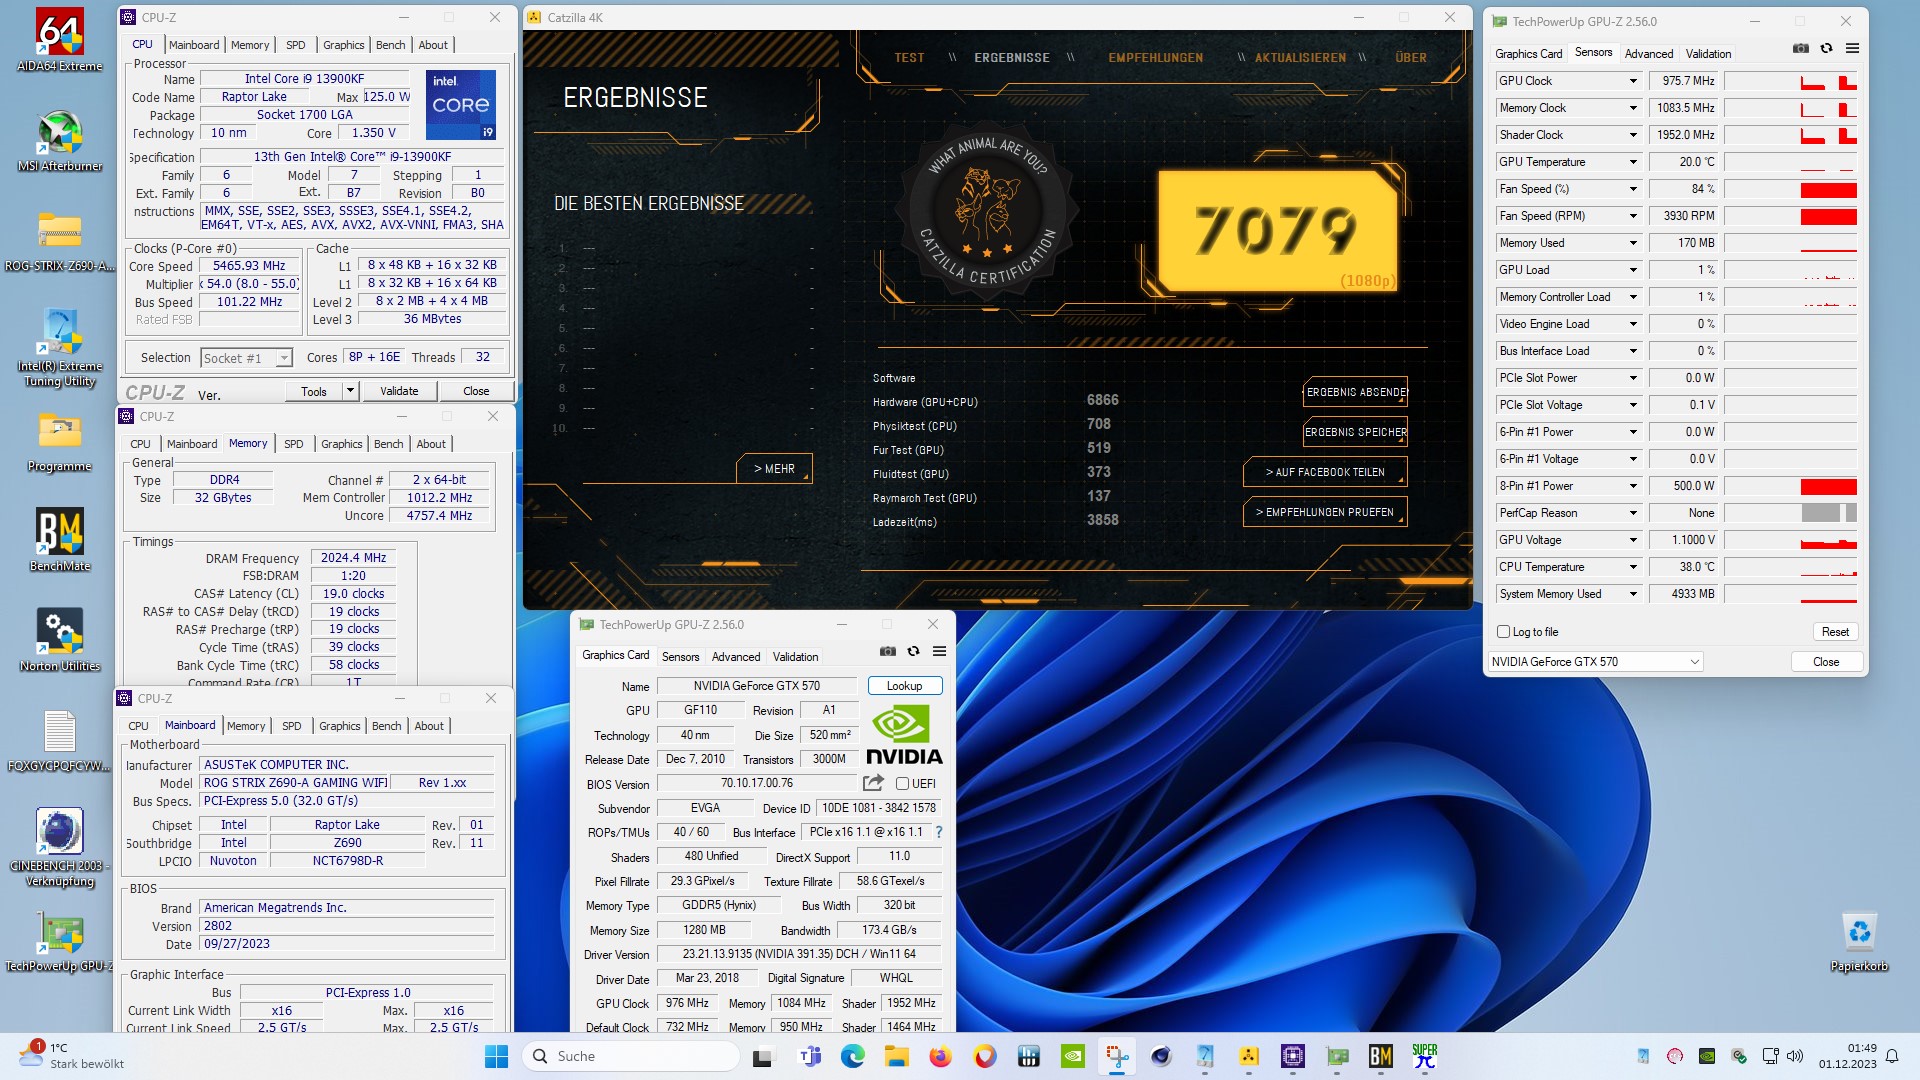Screen dimensions: 1920x1080
Task: Click EMPFEHLUNGEN PRUEFEN in Catzilla
Action: click(1325, 512)
